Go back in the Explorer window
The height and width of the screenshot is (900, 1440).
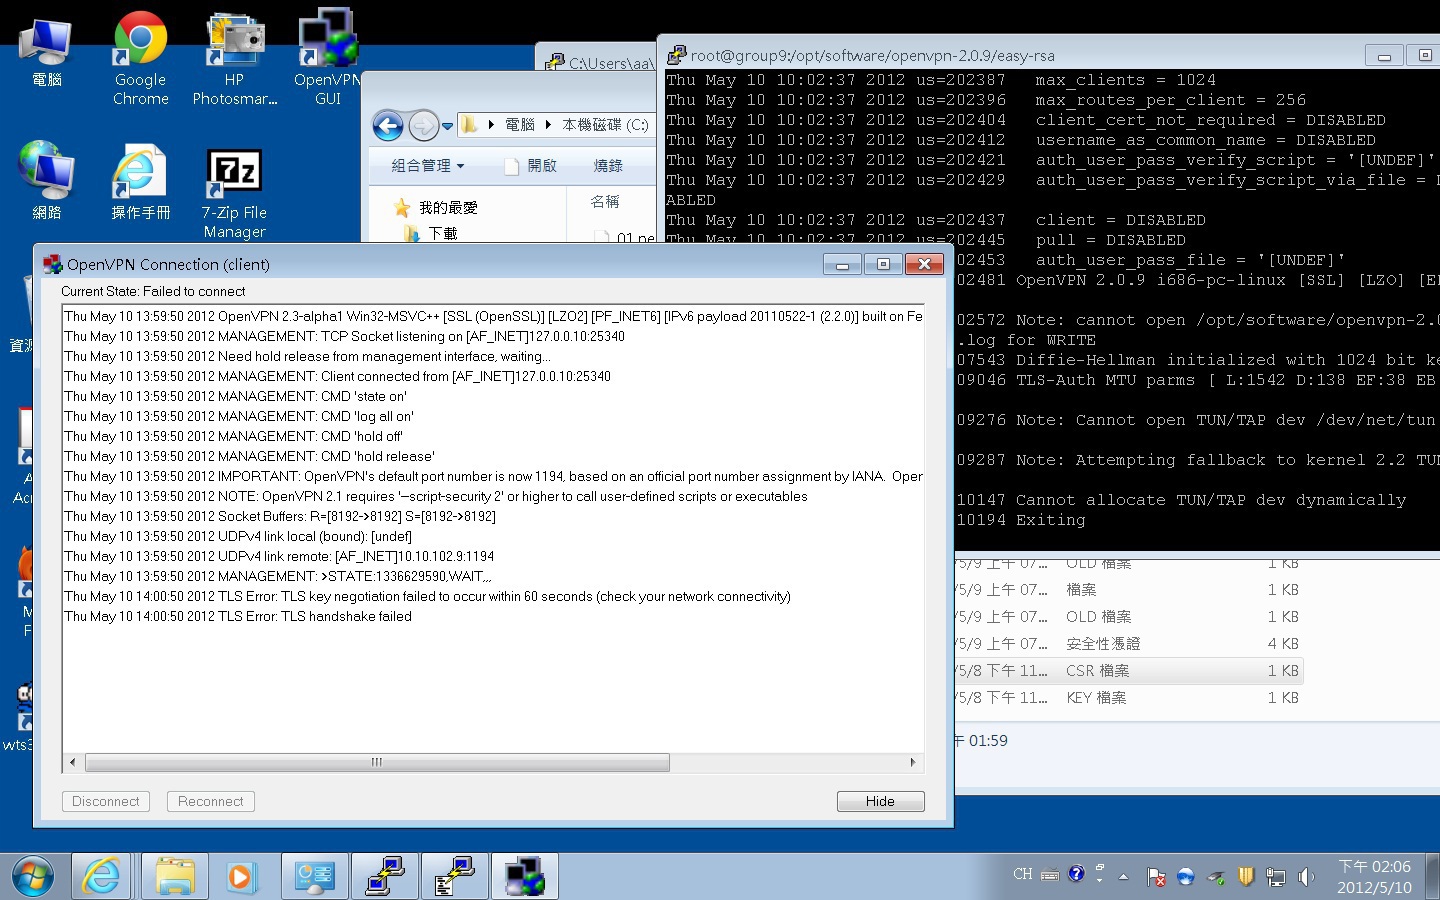[x=388, y=126]
